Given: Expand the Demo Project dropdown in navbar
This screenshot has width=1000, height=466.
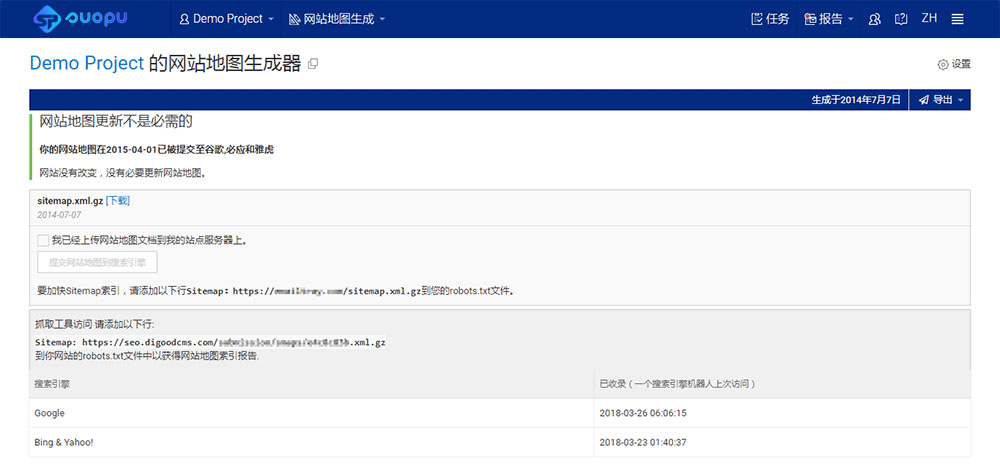Looking at the screenshot, I should (226, 19).
